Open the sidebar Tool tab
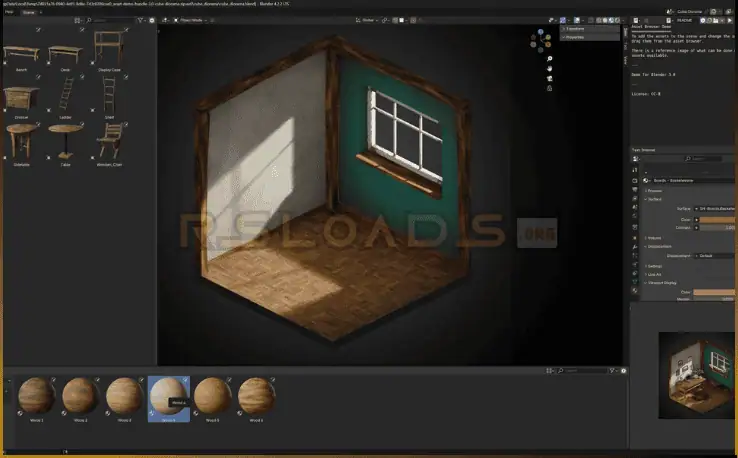 (x=626, y=47)
